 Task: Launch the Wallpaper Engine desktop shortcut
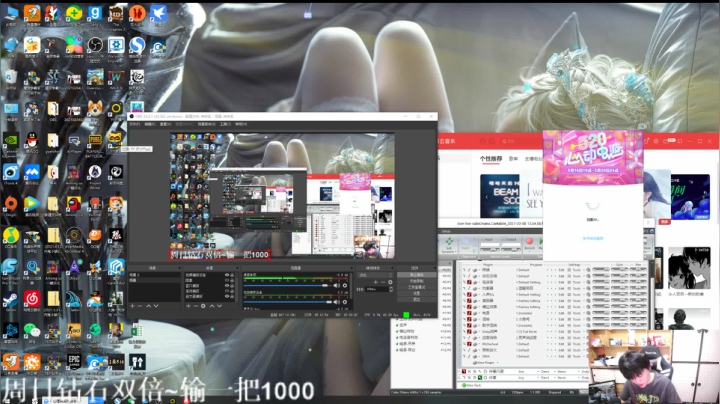tap(116, 45)
